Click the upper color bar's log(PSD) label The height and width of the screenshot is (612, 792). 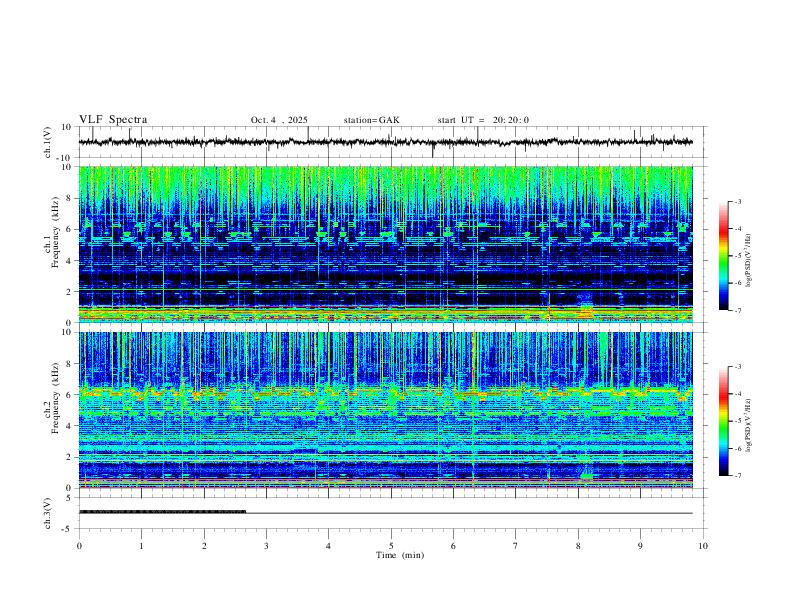749,260
